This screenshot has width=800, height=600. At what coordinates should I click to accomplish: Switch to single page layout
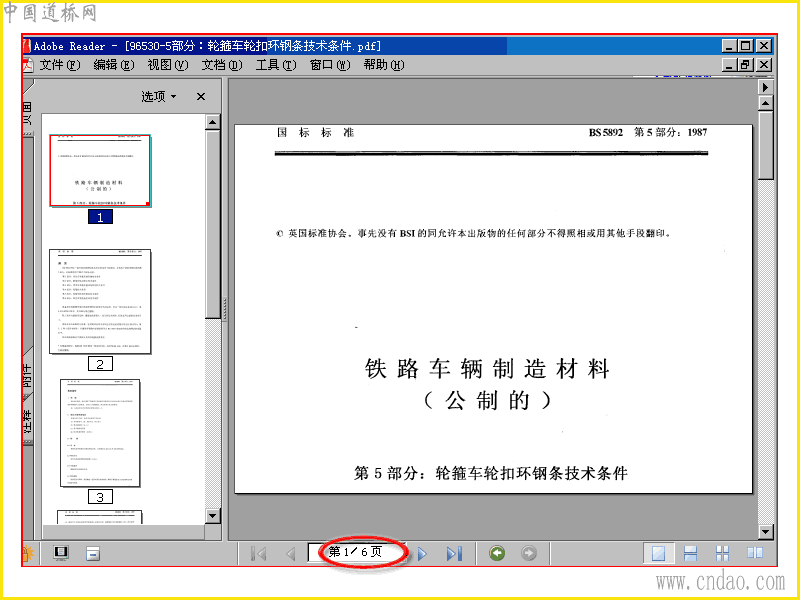pyautogui.click(x=658, y=553)
